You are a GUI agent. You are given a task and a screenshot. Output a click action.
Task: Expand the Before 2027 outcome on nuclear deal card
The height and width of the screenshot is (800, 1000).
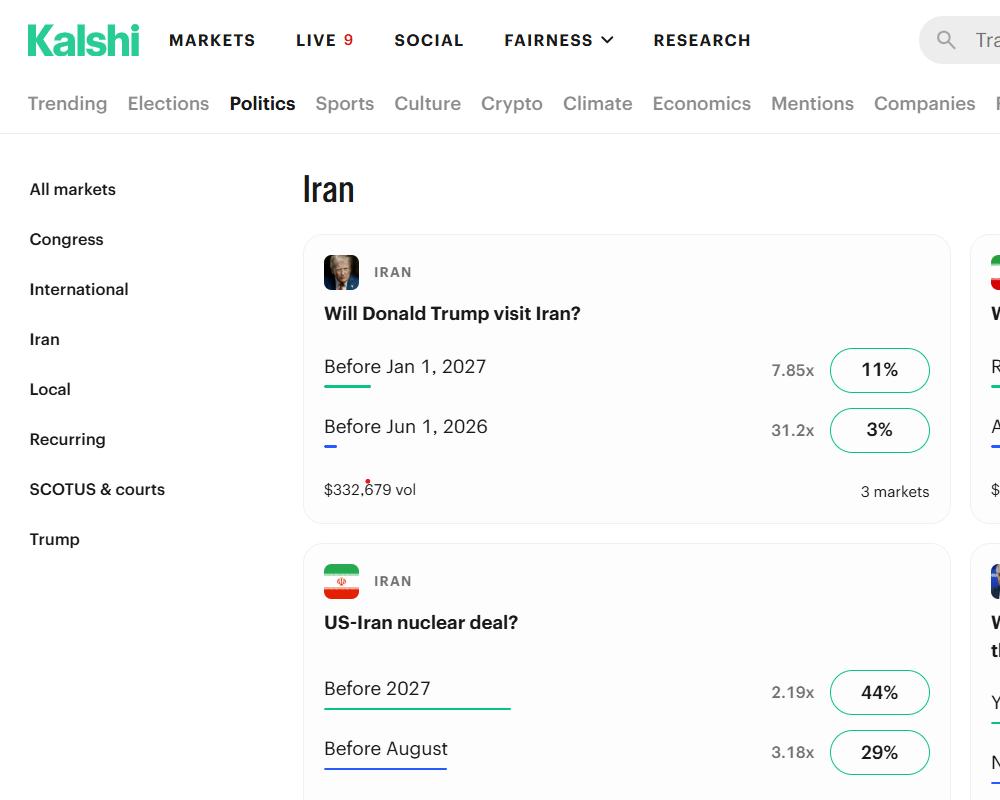pos(377,688)
